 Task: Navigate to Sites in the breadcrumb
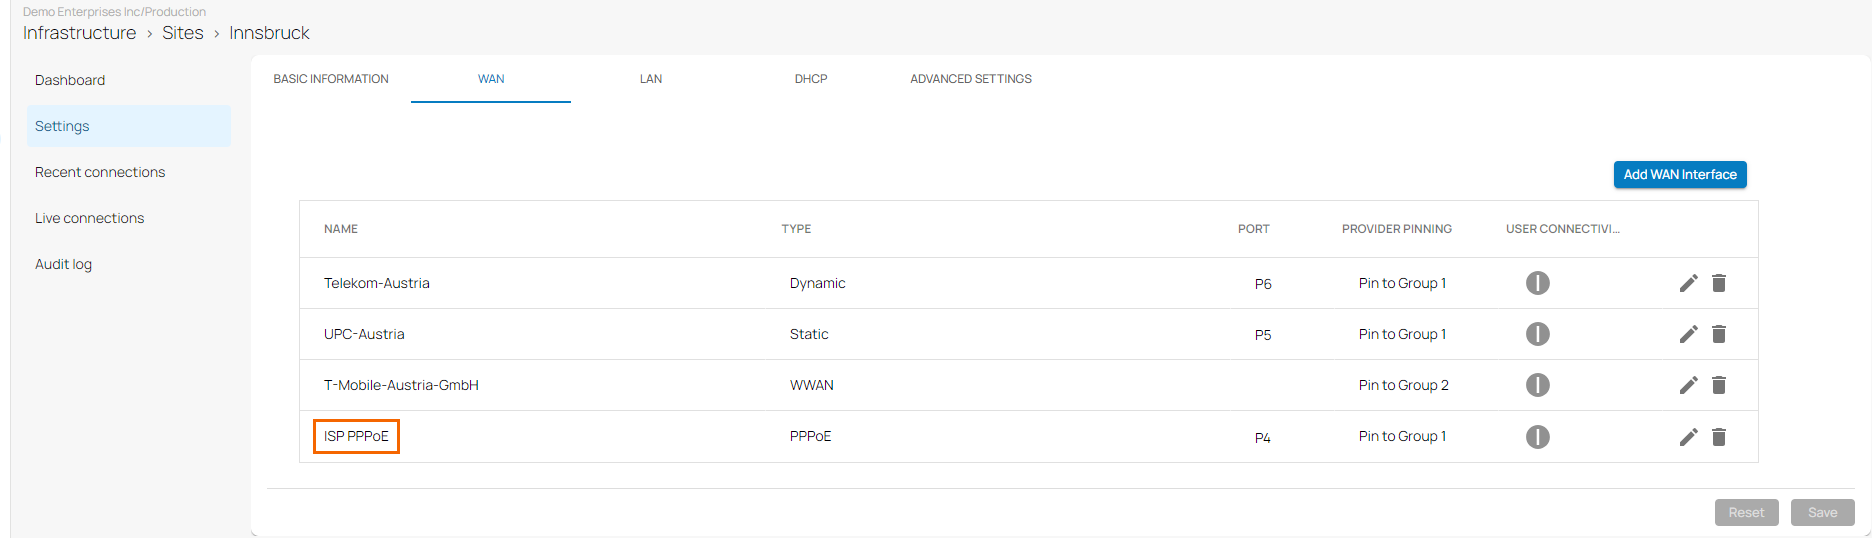[183, 33]
